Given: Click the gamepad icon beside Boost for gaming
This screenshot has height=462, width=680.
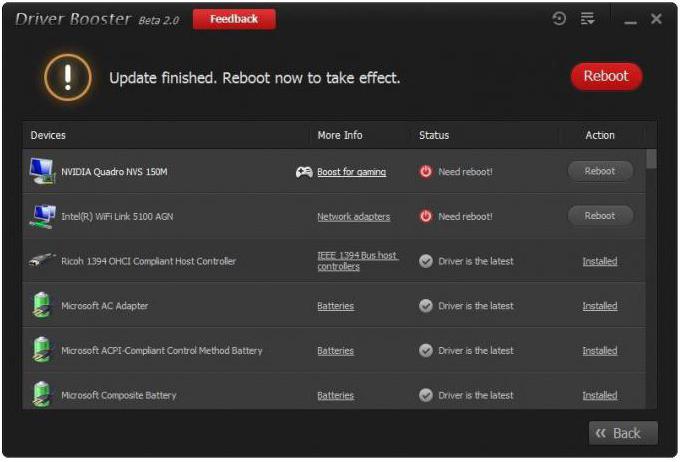Looking at the screenshot, I should click(304, 172).
